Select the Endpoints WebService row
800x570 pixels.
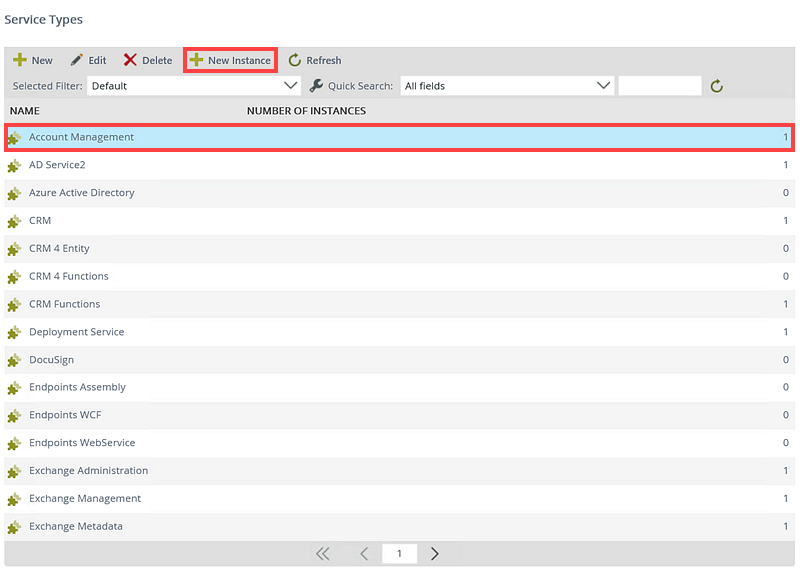point(399,443)
